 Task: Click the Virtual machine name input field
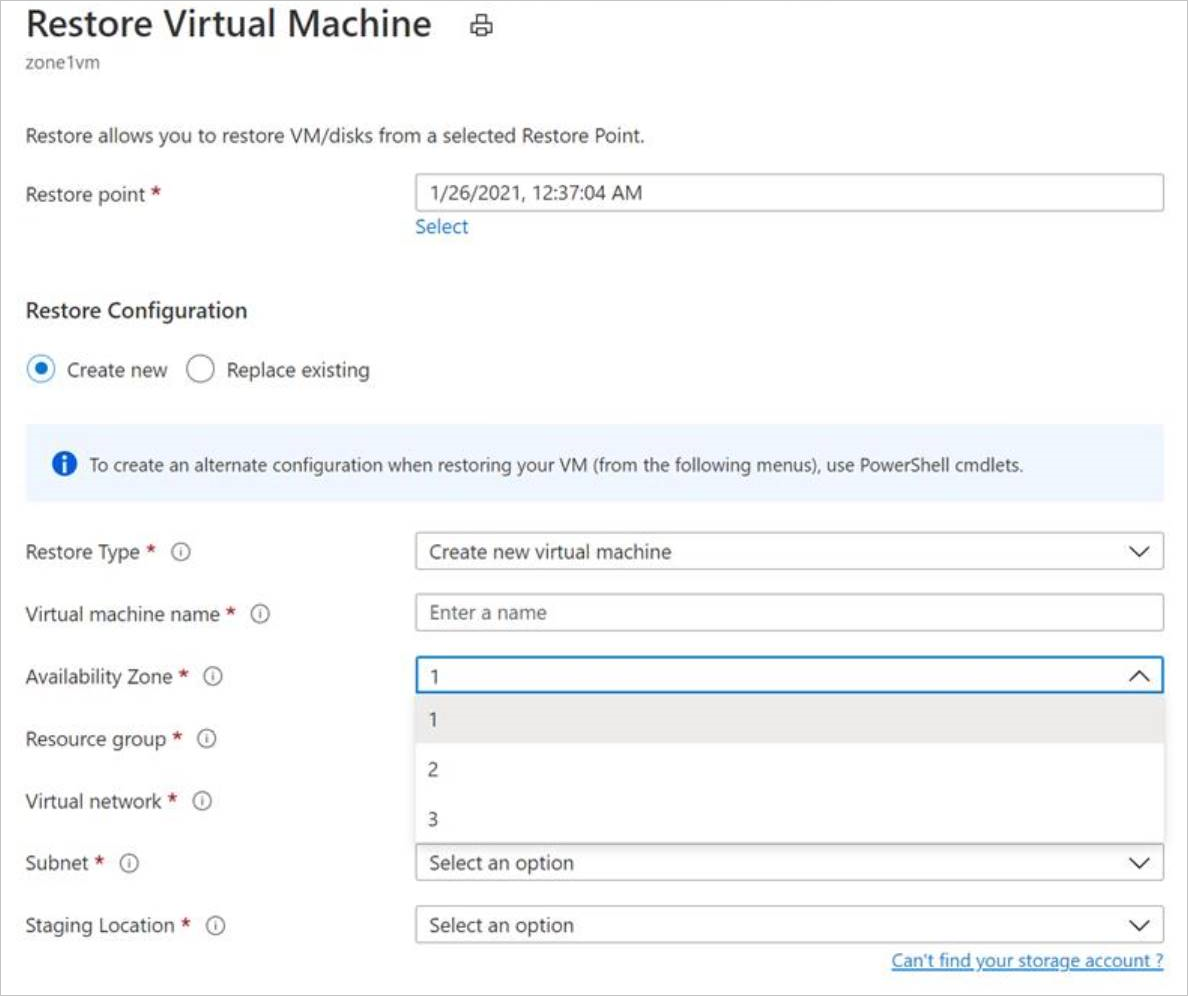pyautogui.click(x=788, y=613)
